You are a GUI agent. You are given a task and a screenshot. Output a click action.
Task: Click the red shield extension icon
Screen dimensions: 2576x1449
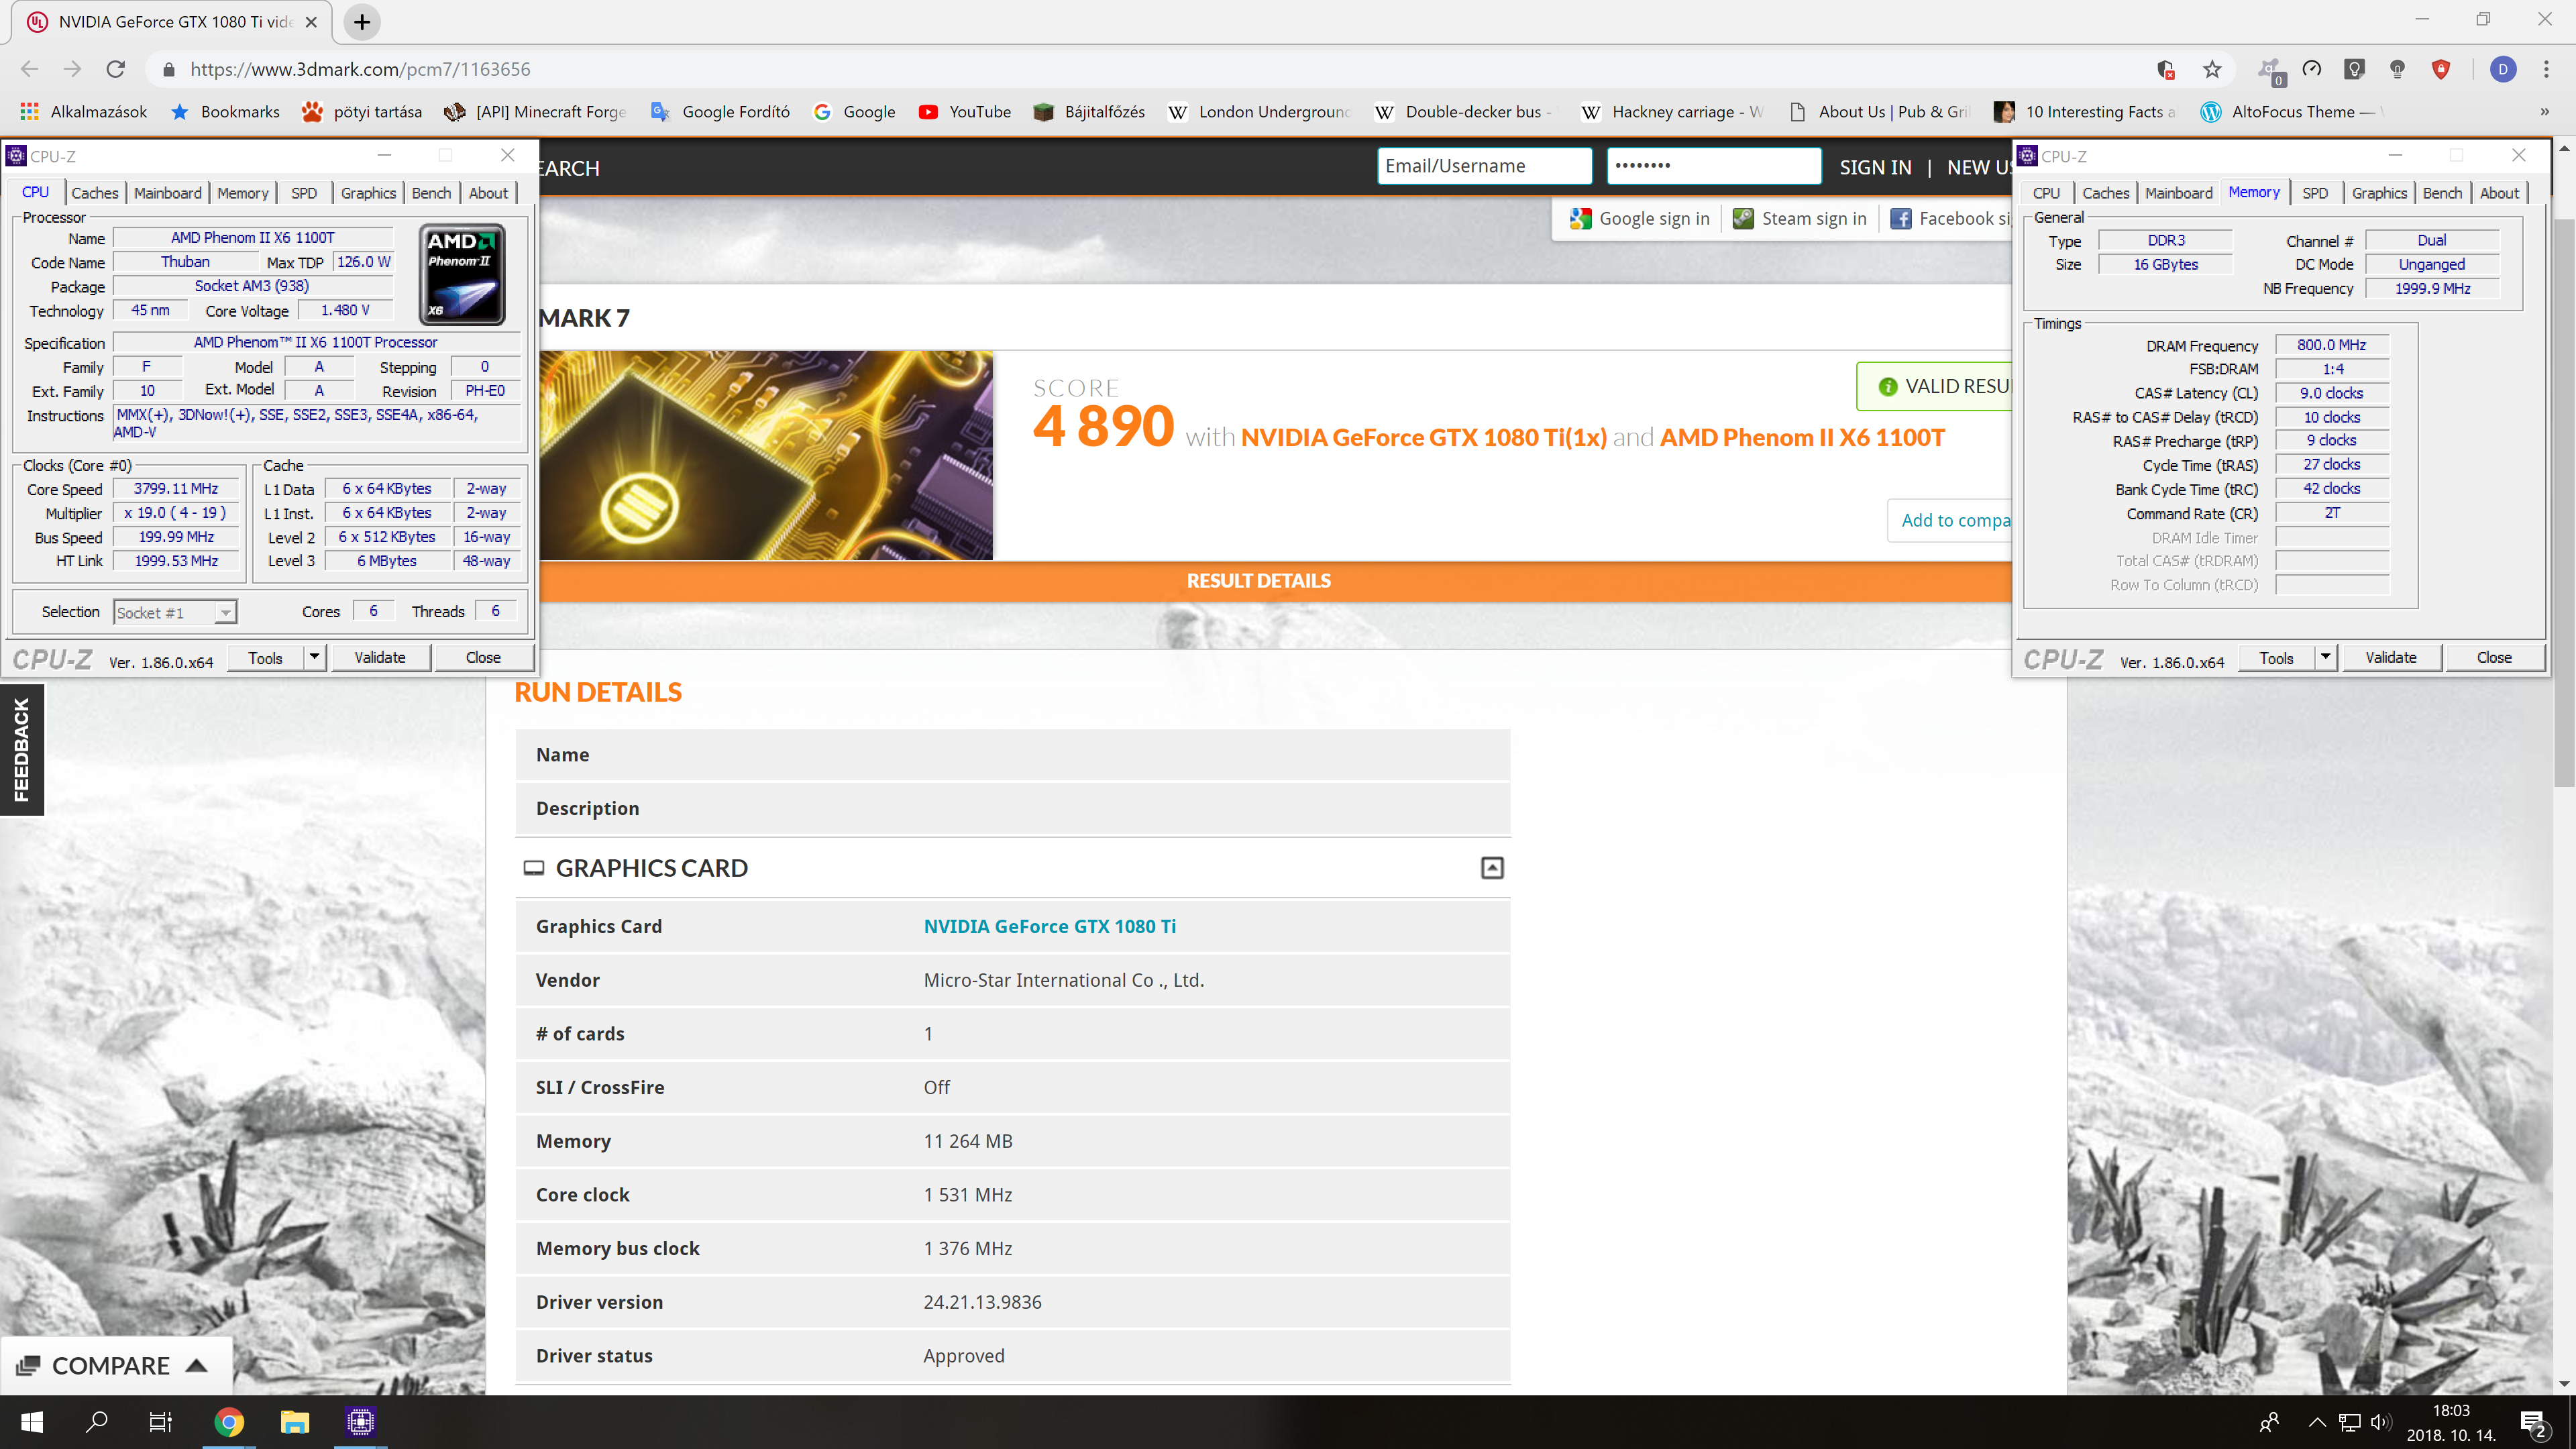pos(2441,69)
